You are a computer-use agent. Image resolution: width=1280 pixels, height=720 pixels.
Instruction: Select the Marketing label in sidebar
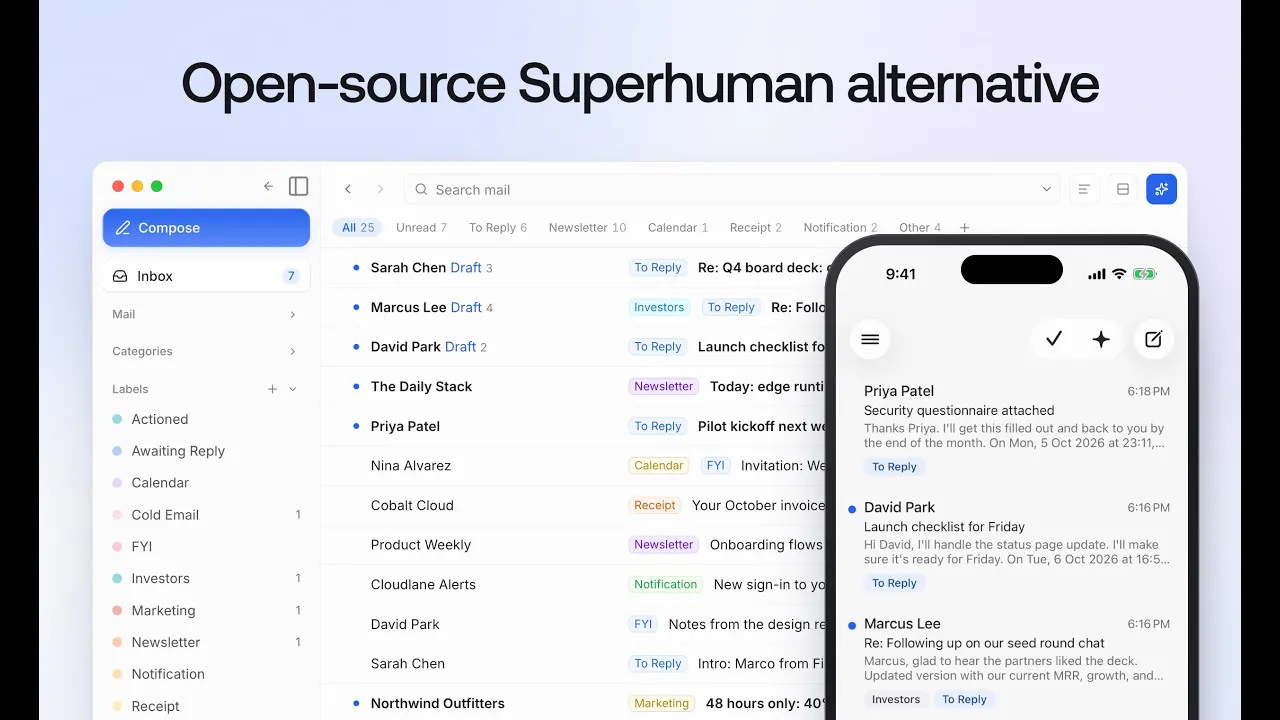(x=206, y=610)
